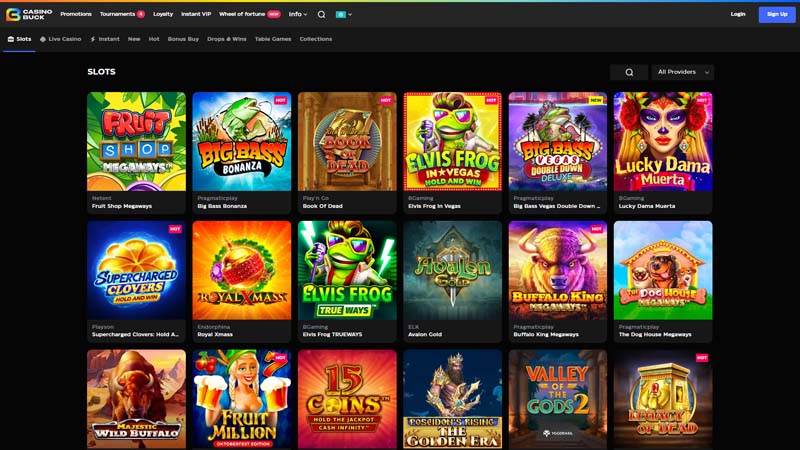Click the Playson provider label
The height and width of the screenshot is (450, 800).
103,327
